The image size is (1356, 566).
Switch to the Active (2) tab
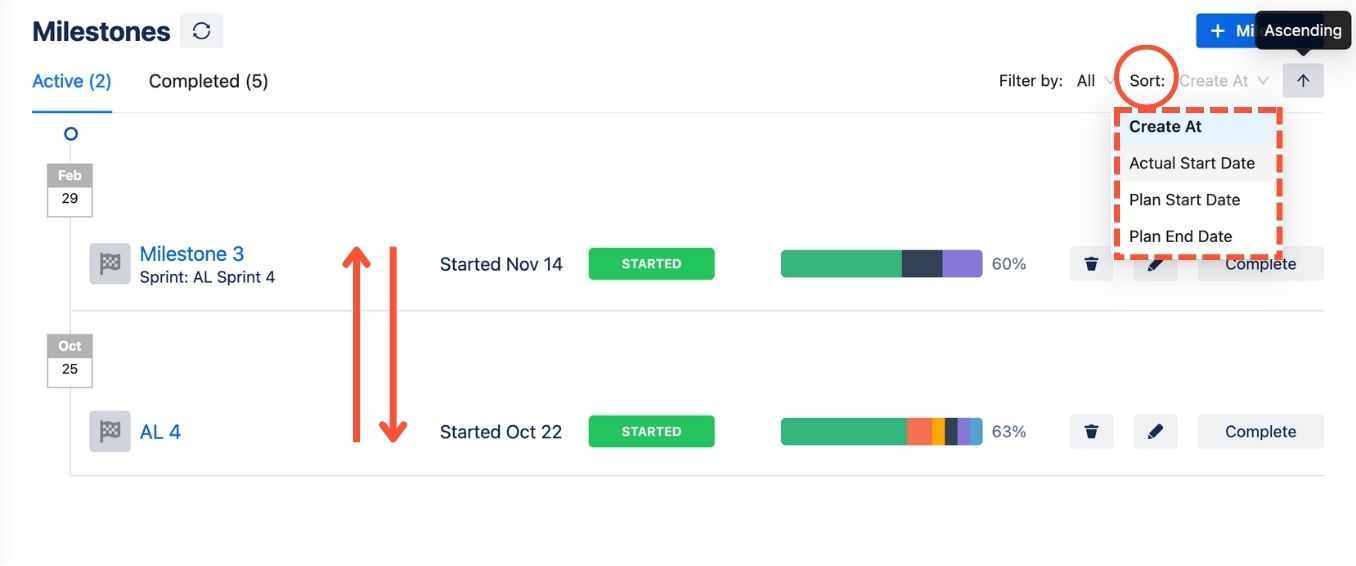pos(71,81)
